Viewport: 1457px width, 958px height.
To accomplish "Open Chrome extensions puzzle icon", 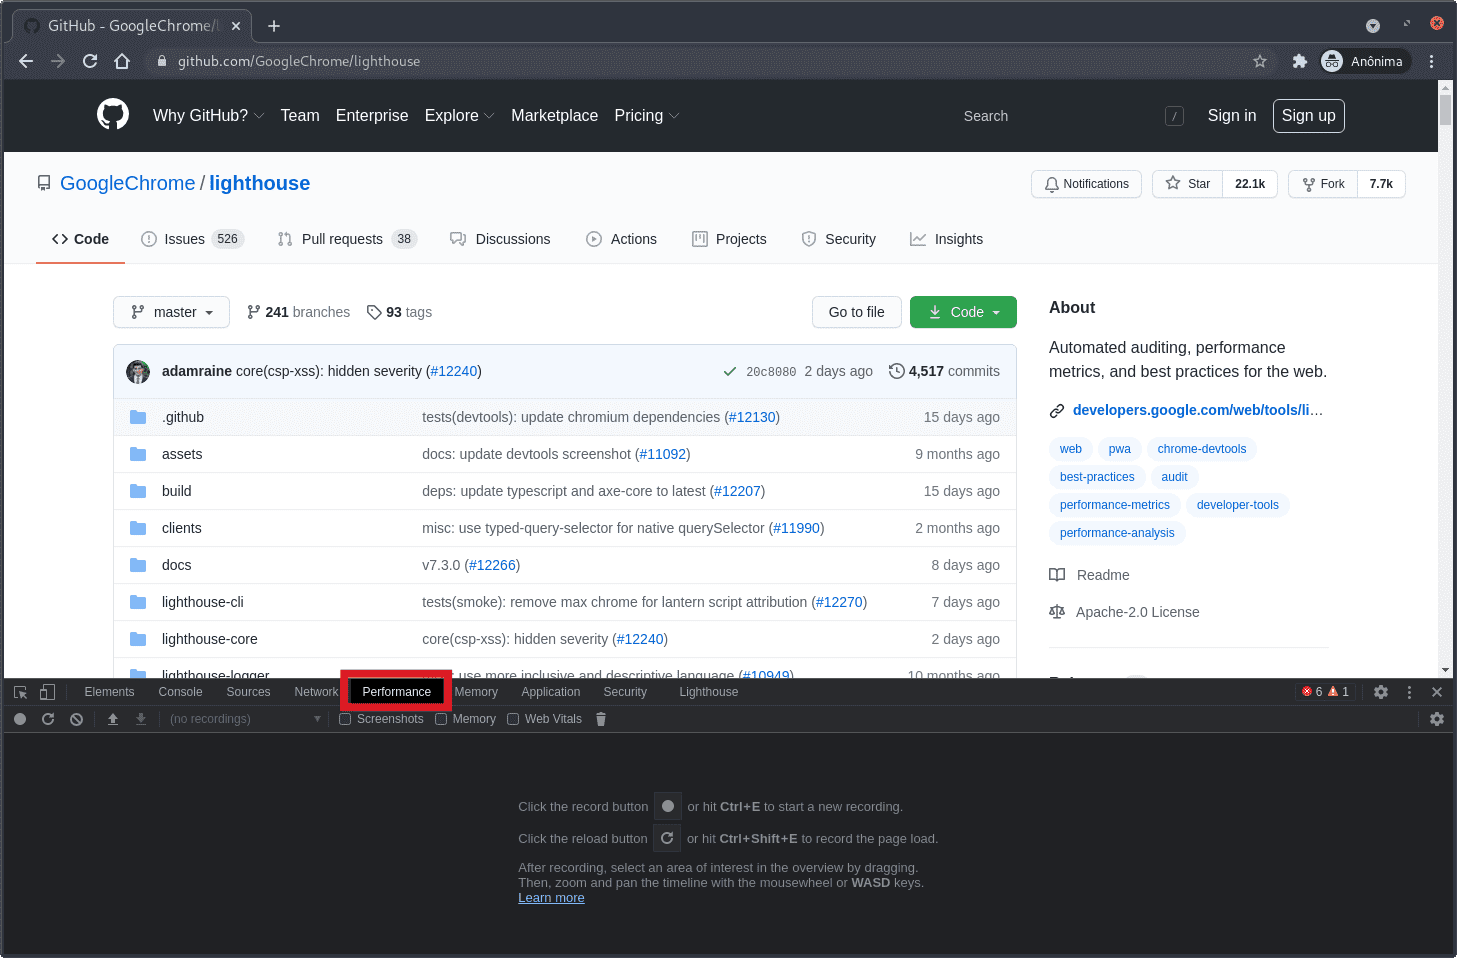I will click(x=1299, y=61).
